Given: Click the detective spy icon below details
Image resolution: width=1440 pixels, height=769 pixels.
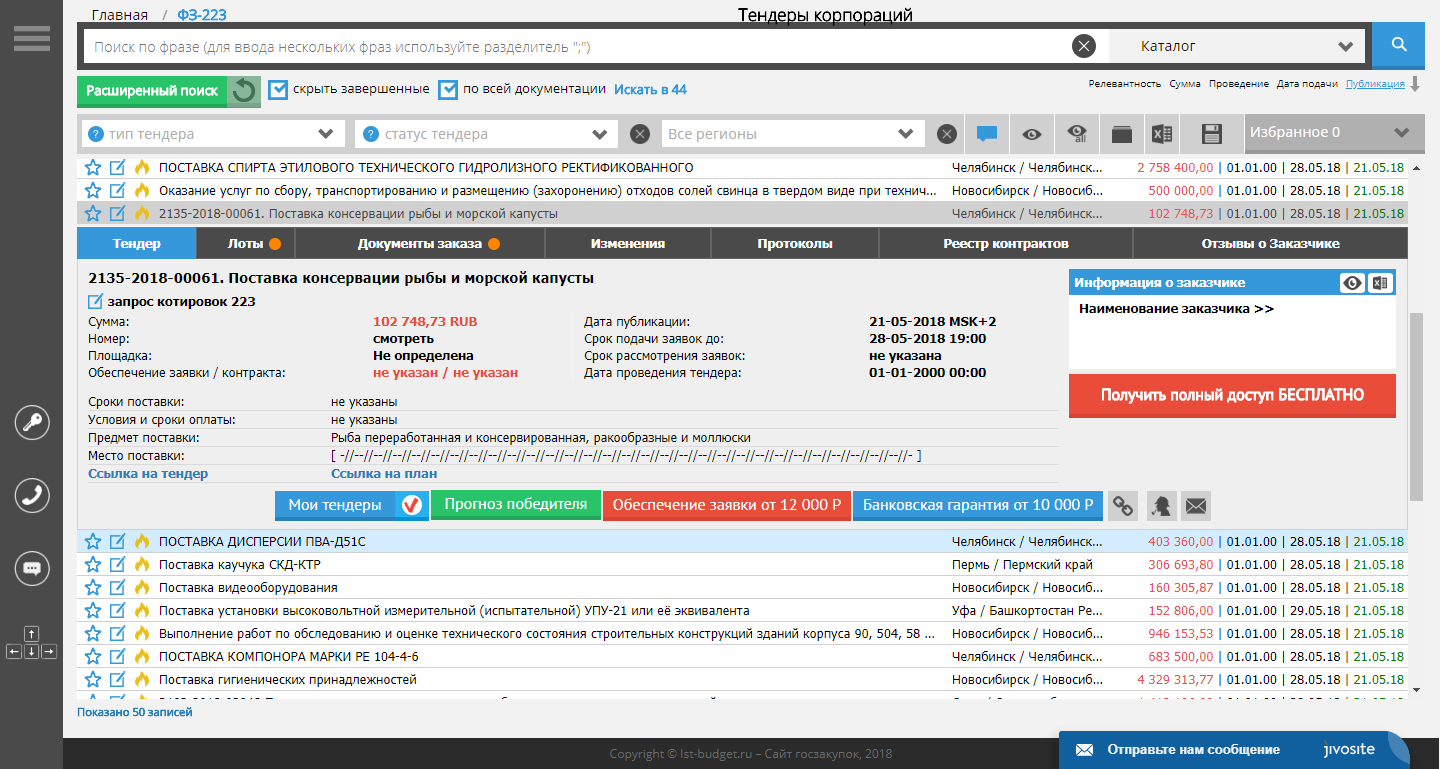Looking at the screenshot, I should coord(1160,505).
